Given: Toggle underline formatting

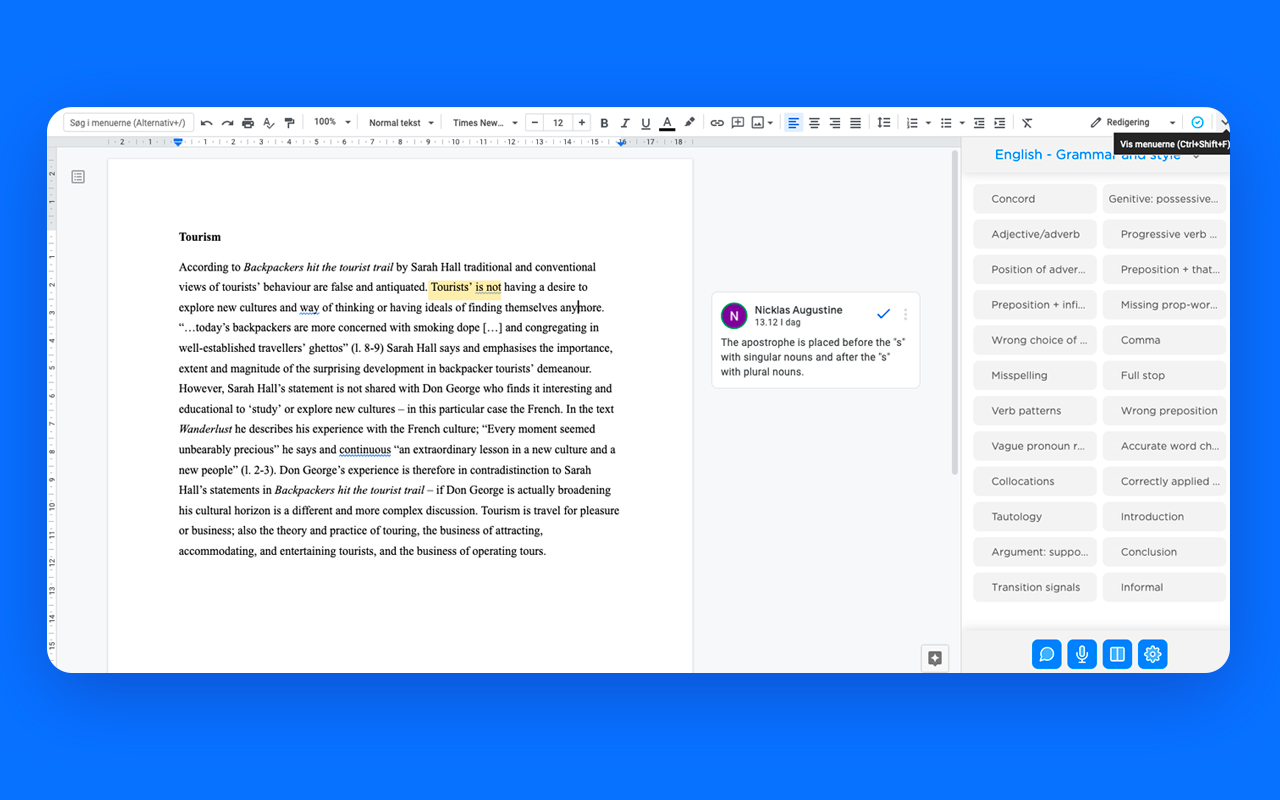Looking at the screenshot, I should click(646, 123).
